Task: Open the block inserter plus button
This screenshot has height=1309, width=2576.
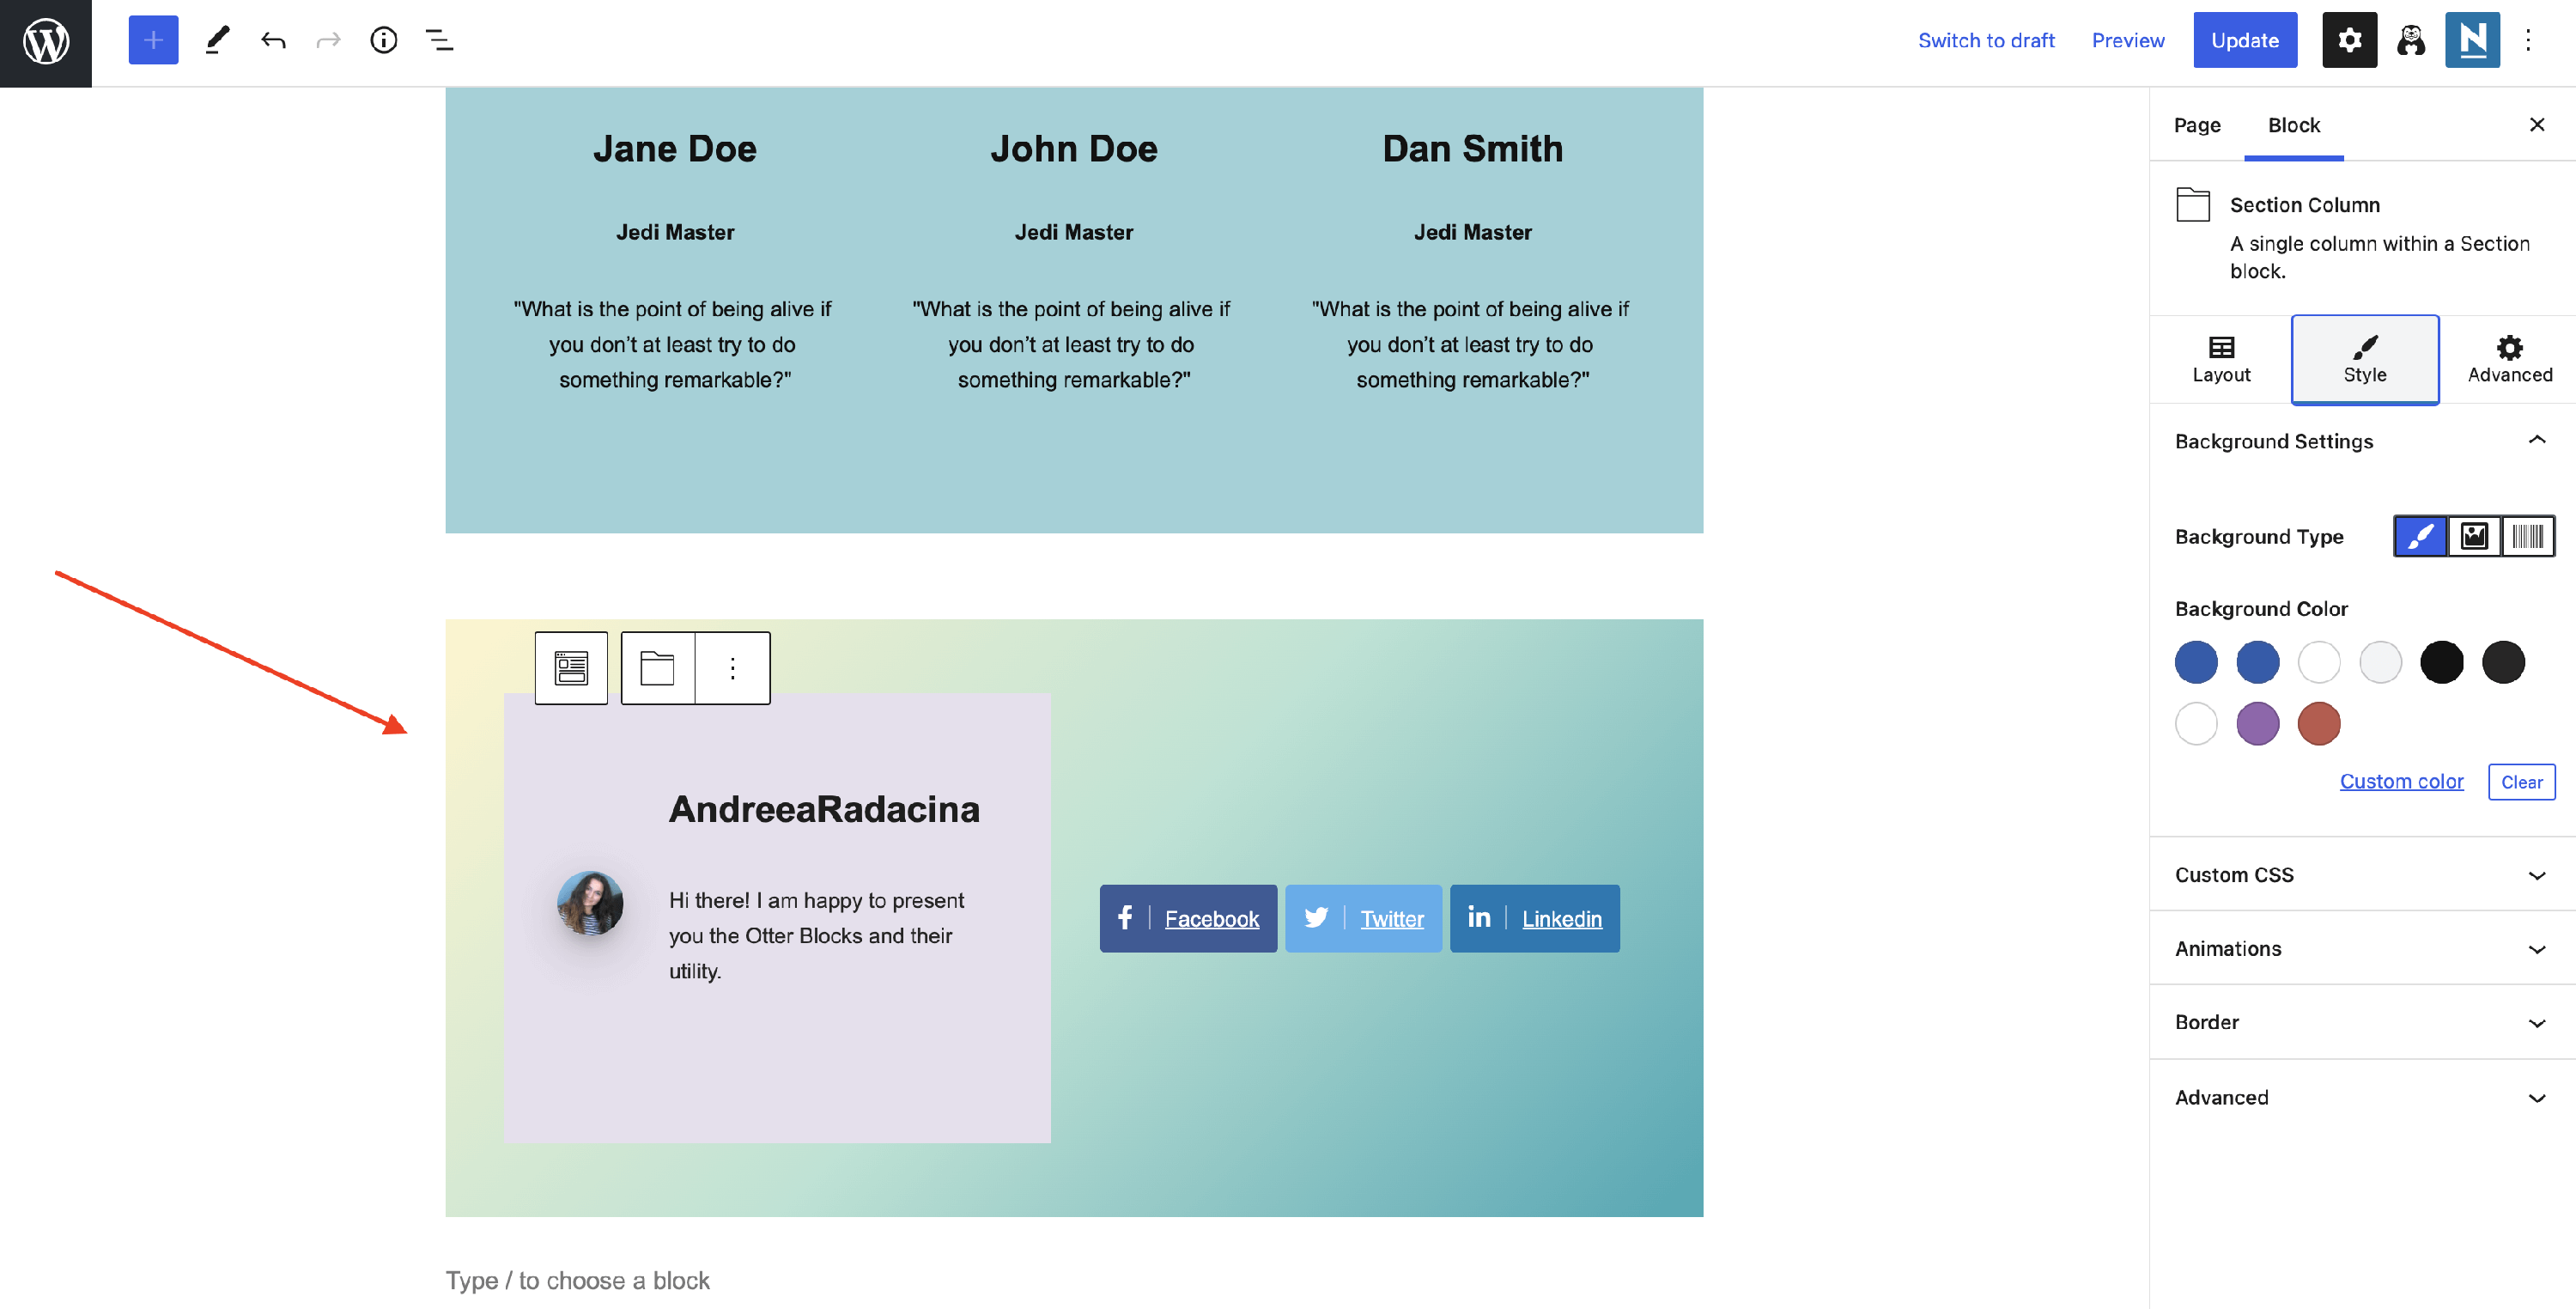Action: click(x=153, y=41)
